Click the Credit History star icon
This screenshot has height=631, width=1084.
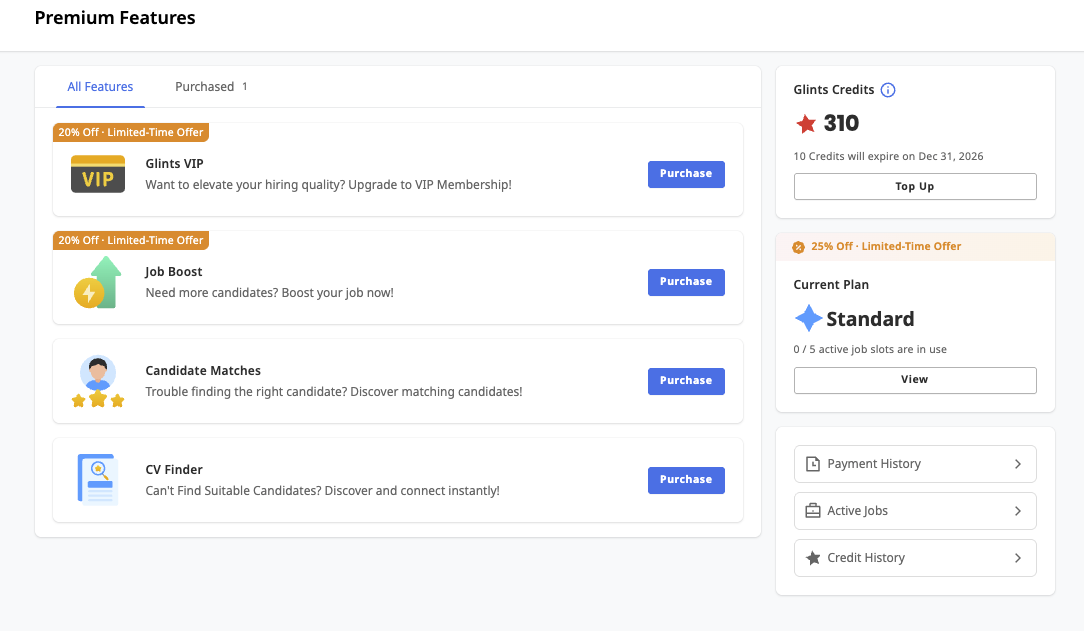pos(813,558)
